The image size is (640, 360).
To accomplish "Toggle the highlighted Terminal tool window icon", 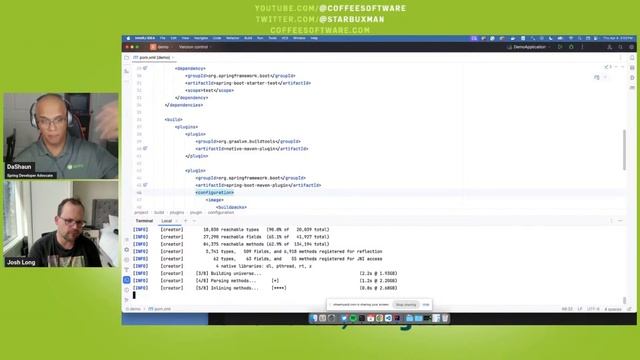I will tap(127, 280).
